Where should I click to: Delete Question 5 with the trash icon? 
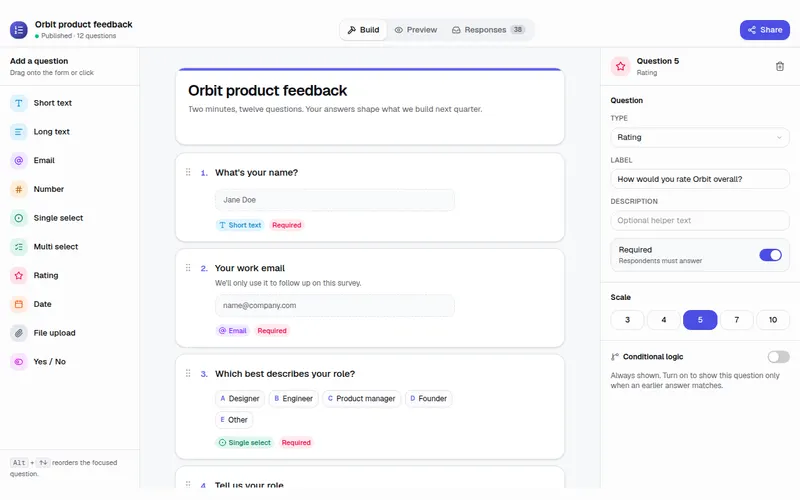(780, 66)
